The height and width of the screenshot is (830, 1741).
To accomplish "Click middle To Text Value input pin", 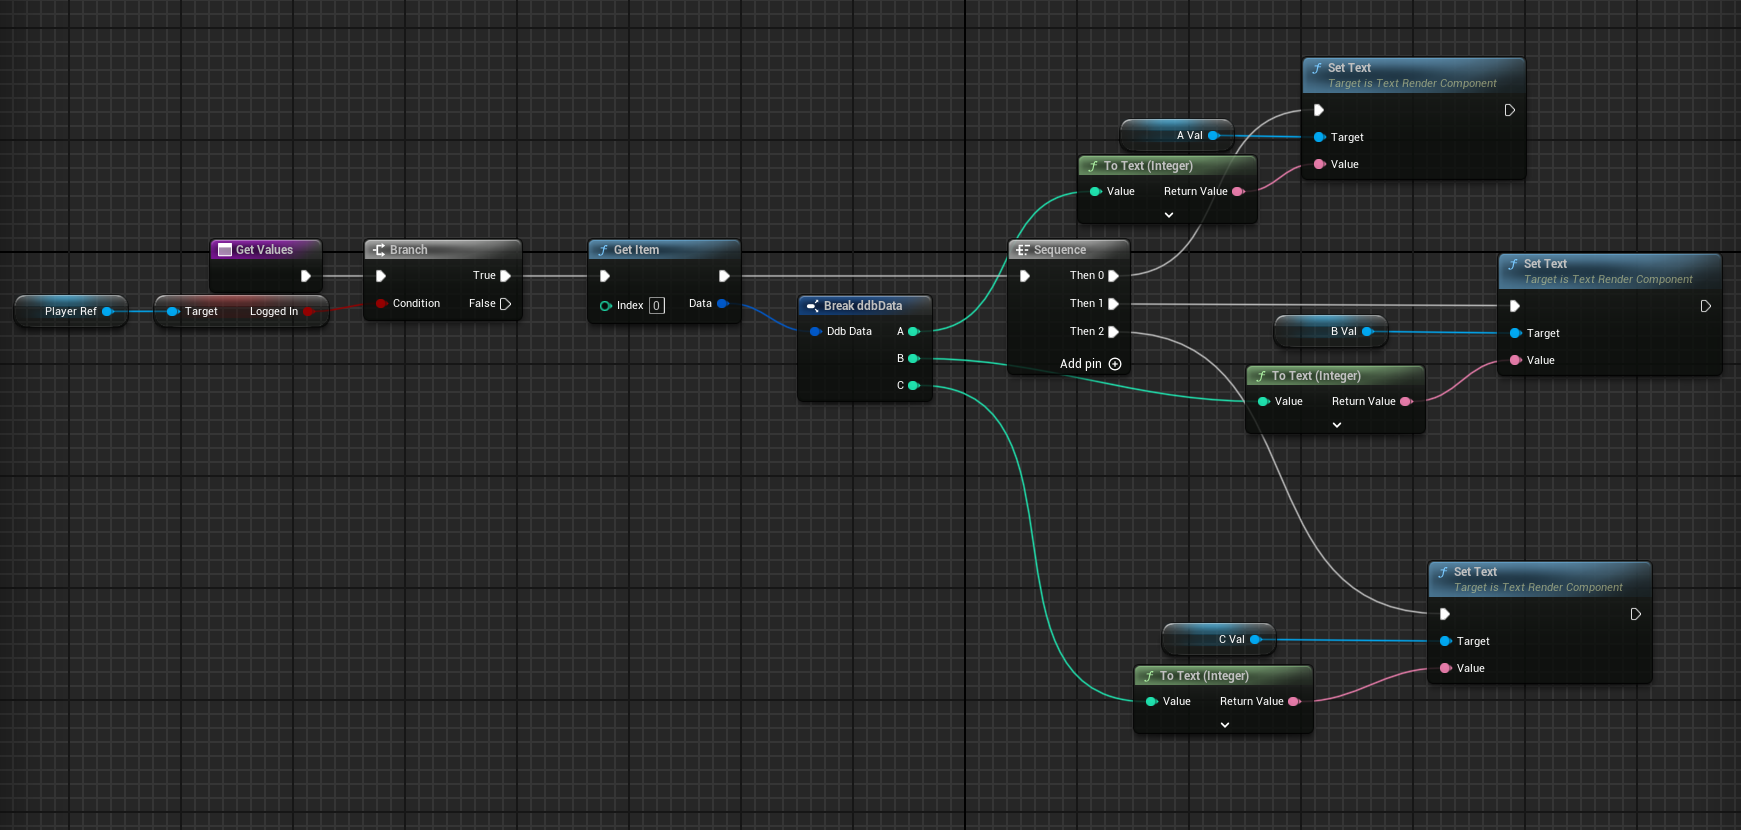I will 1263,402.
